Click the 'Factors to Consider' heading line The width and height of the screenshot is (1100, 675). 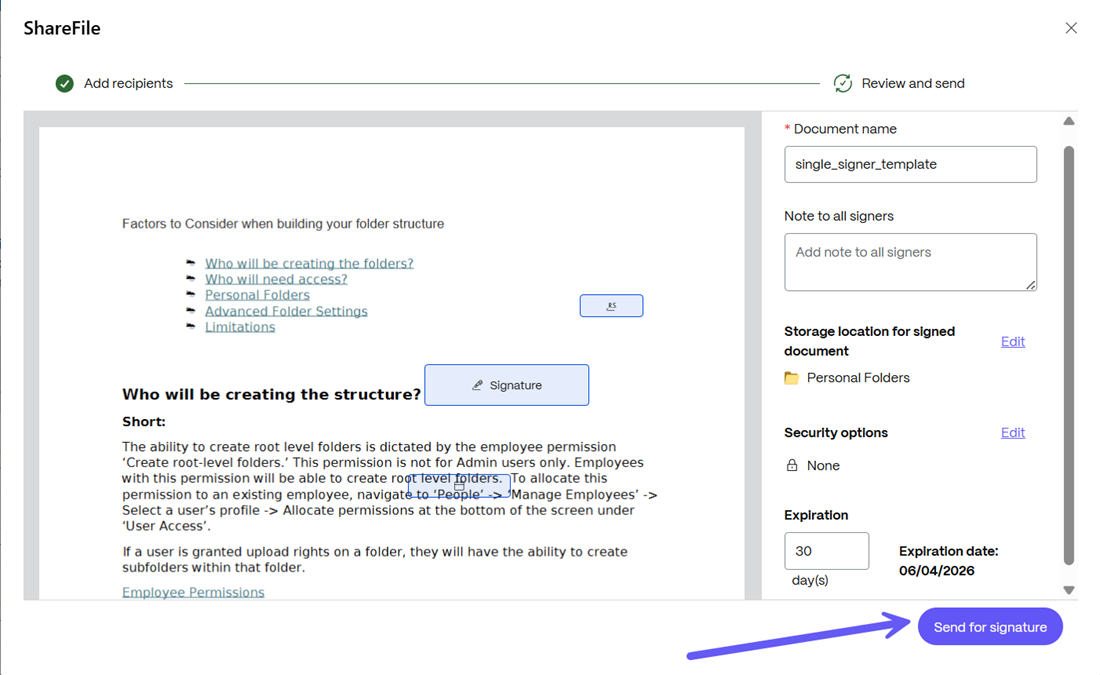pos(283,224)
